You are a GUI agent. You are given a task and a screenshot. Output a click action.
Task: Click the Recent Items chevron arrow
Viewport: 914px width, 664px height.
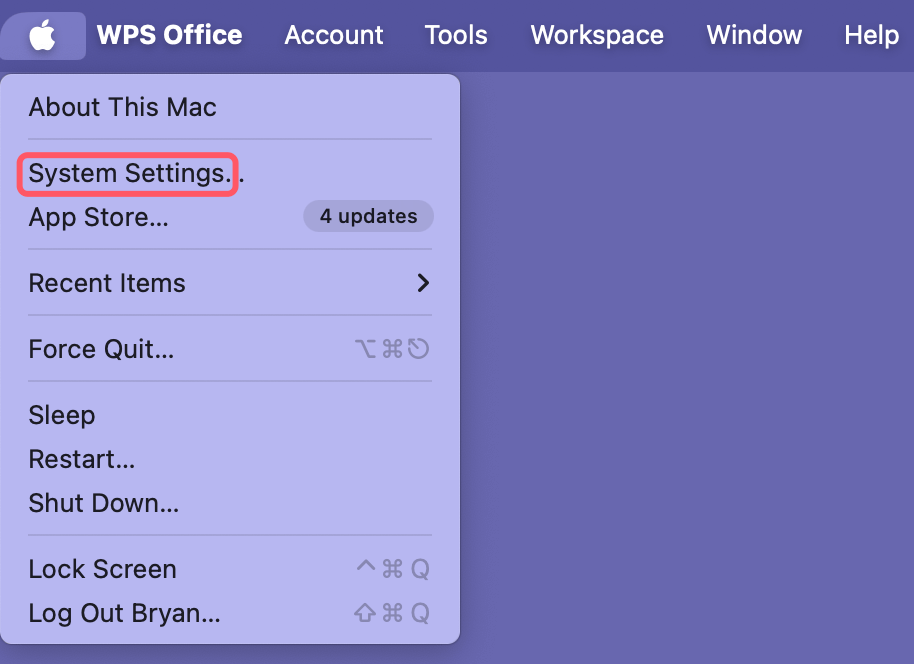422,283
